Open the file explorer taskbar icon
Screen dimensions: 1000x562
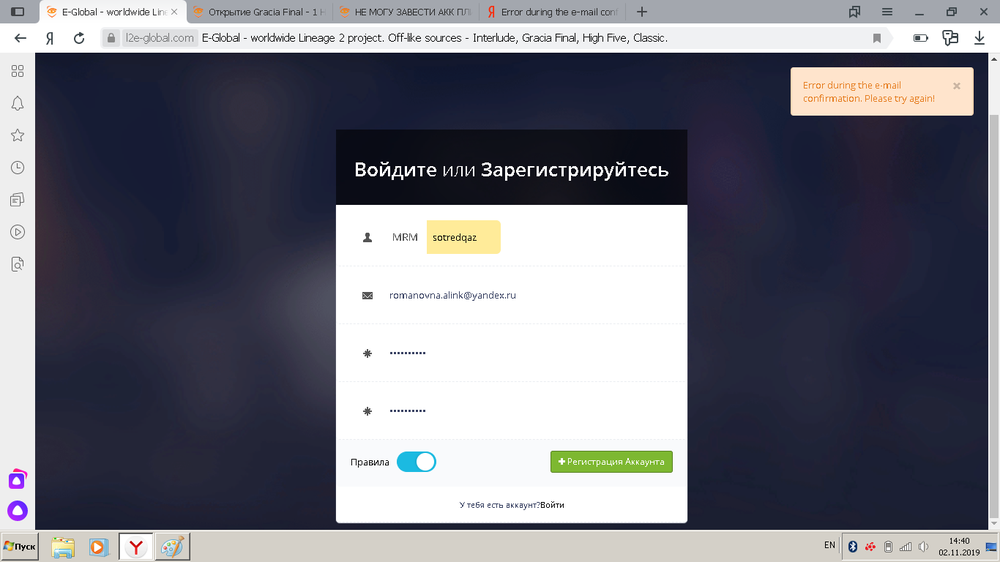coord(63,547)
